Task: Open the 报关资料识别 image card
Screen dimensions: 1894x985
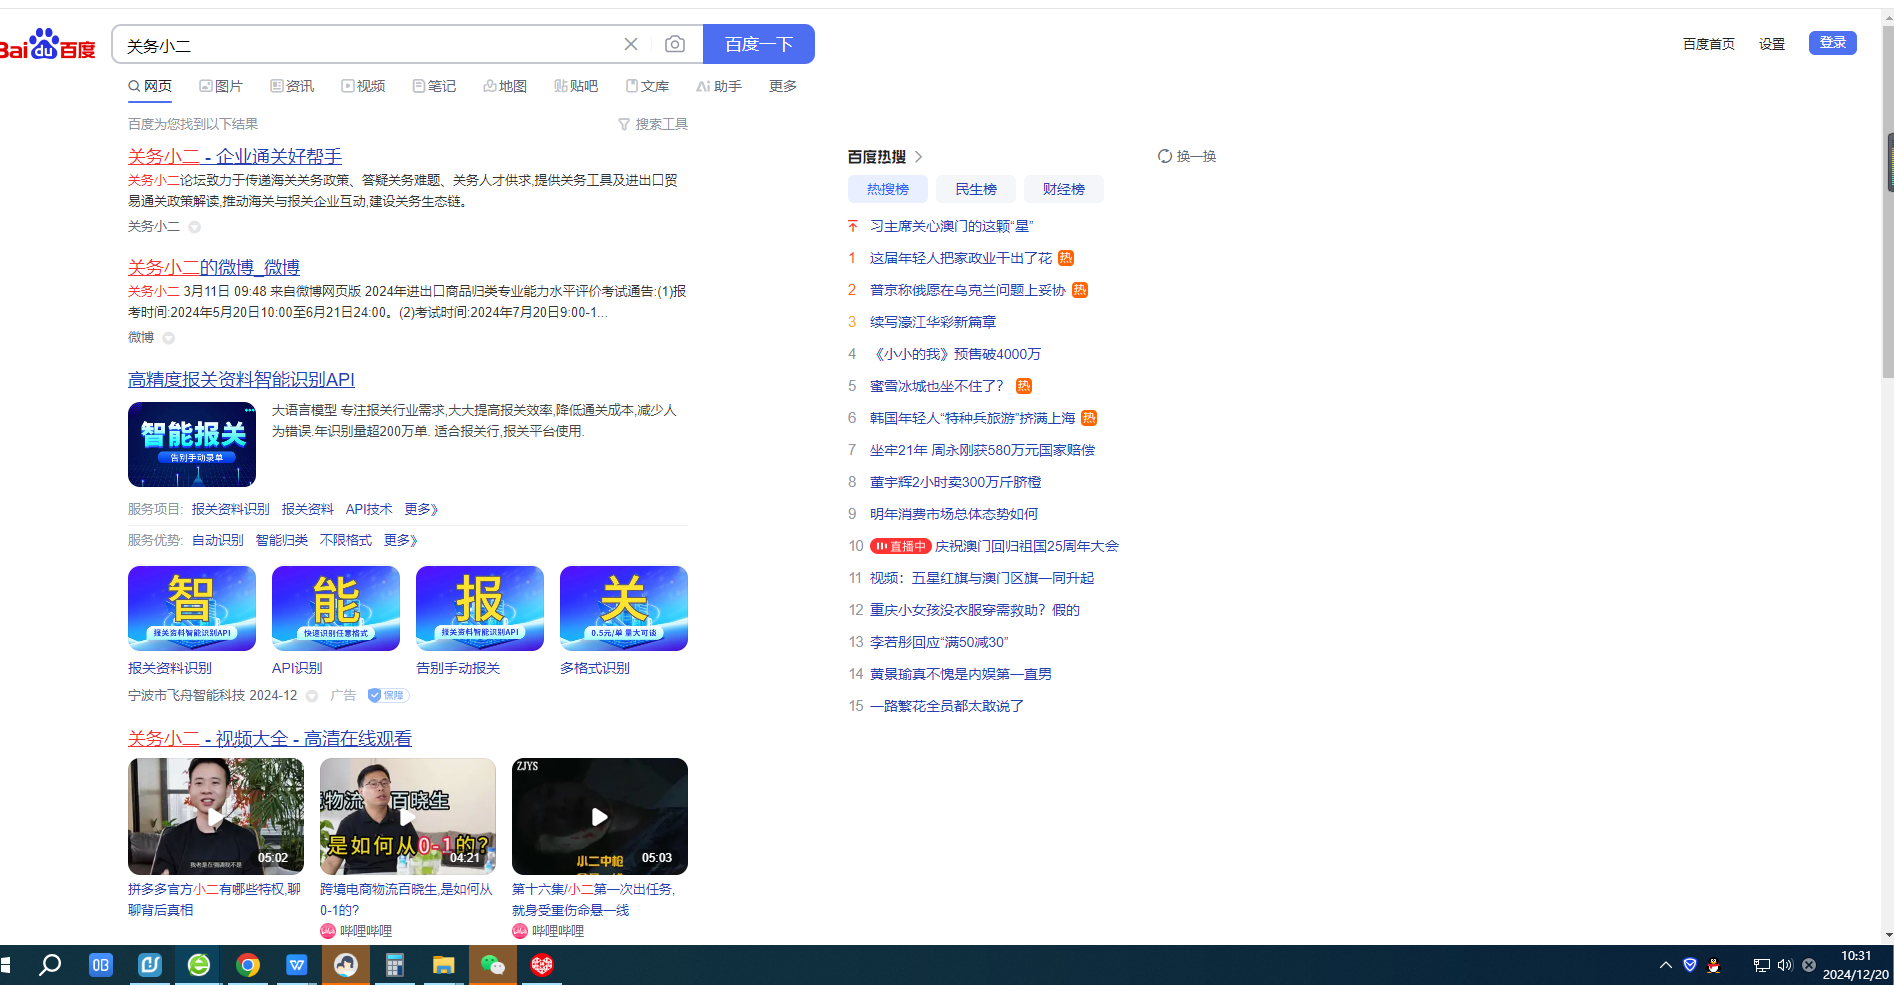Action: coord(192,608)
